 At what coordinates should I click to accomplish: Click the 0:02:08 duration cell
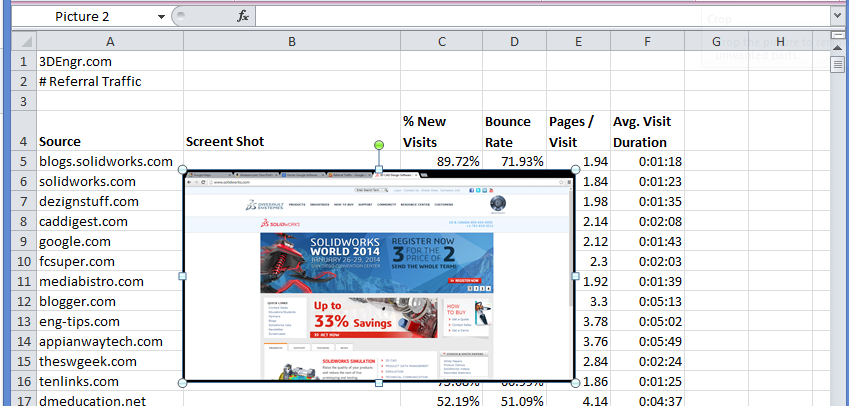tap(648, 221)
